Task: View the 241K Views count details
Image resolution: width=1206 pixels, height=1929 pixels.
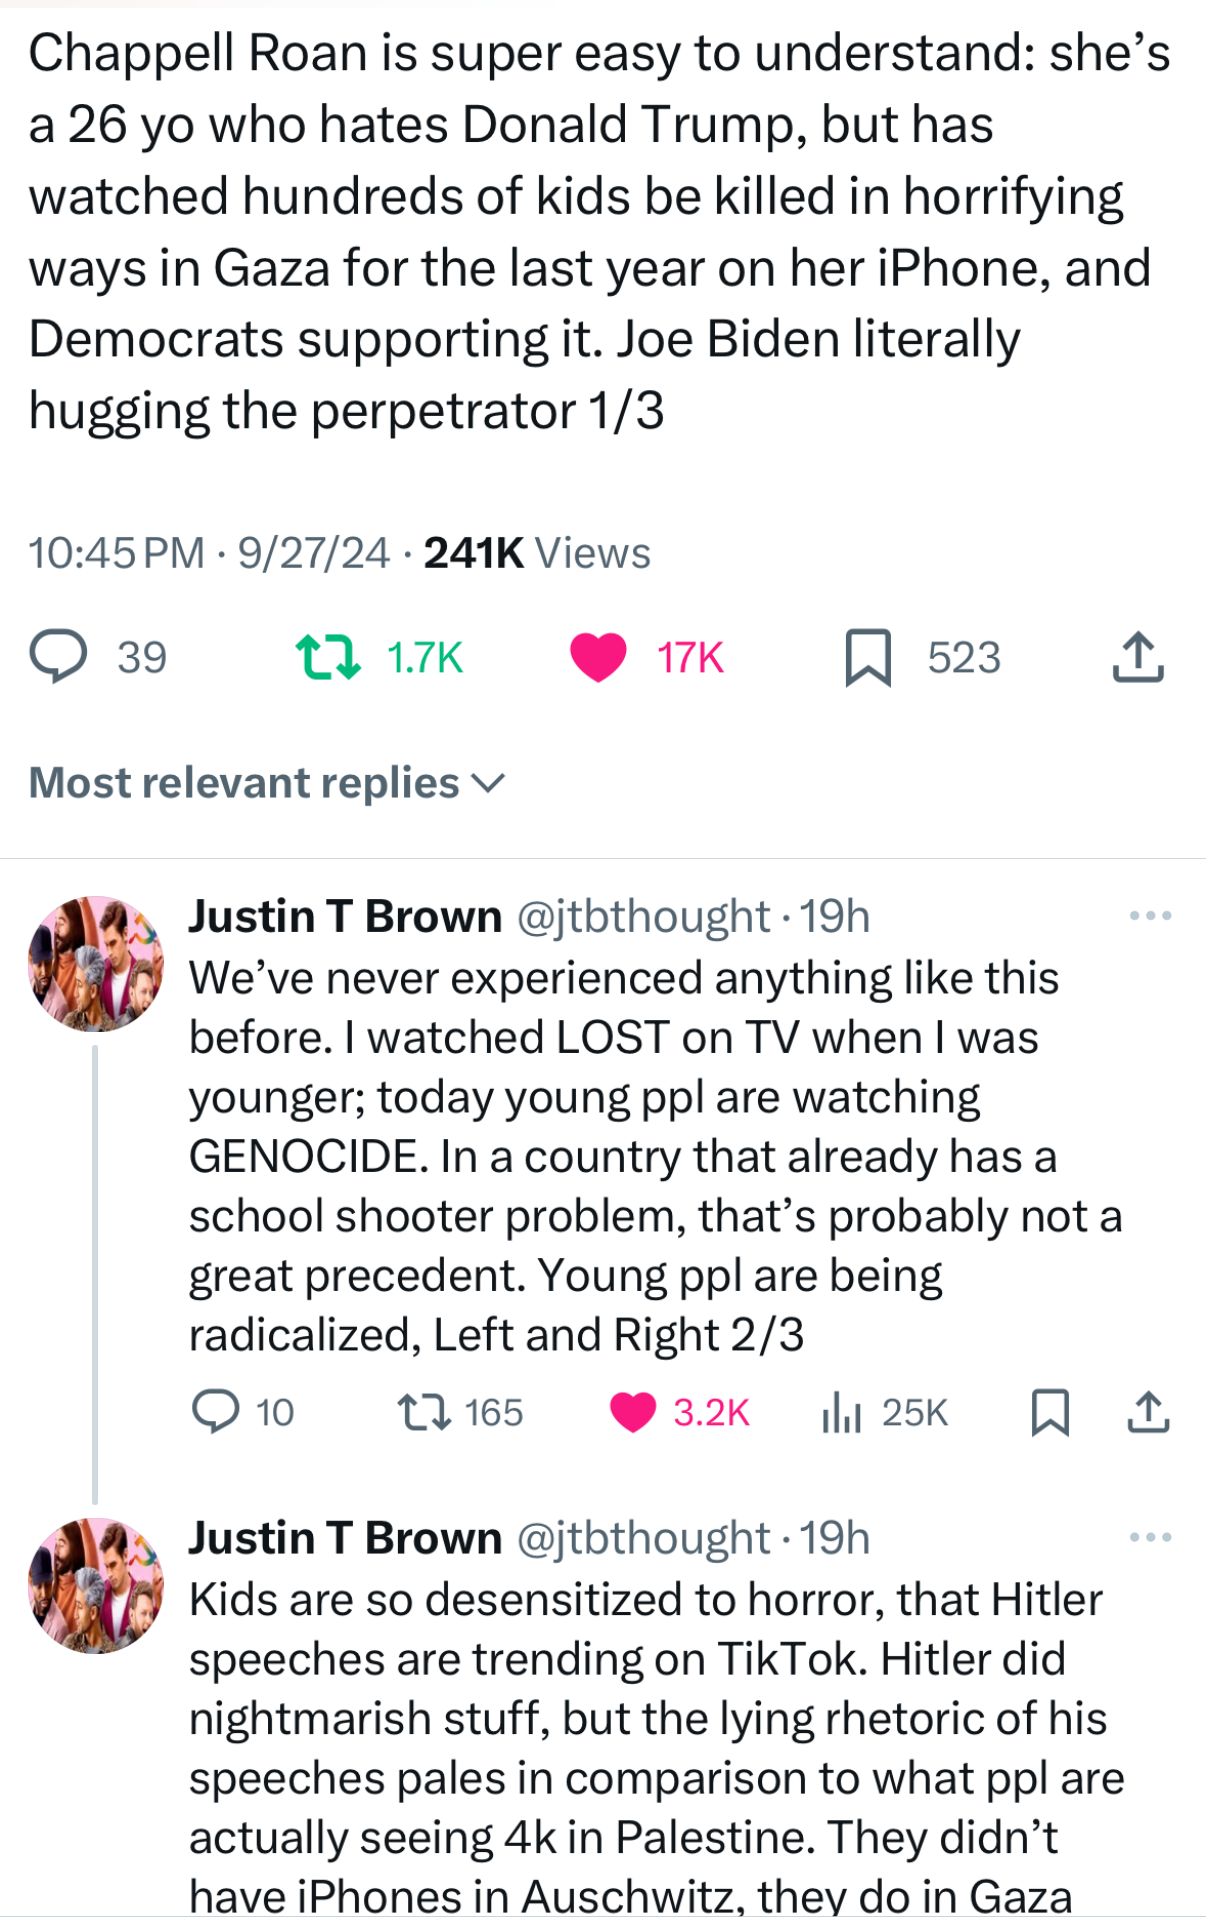Action: click(x=537, y=553)
